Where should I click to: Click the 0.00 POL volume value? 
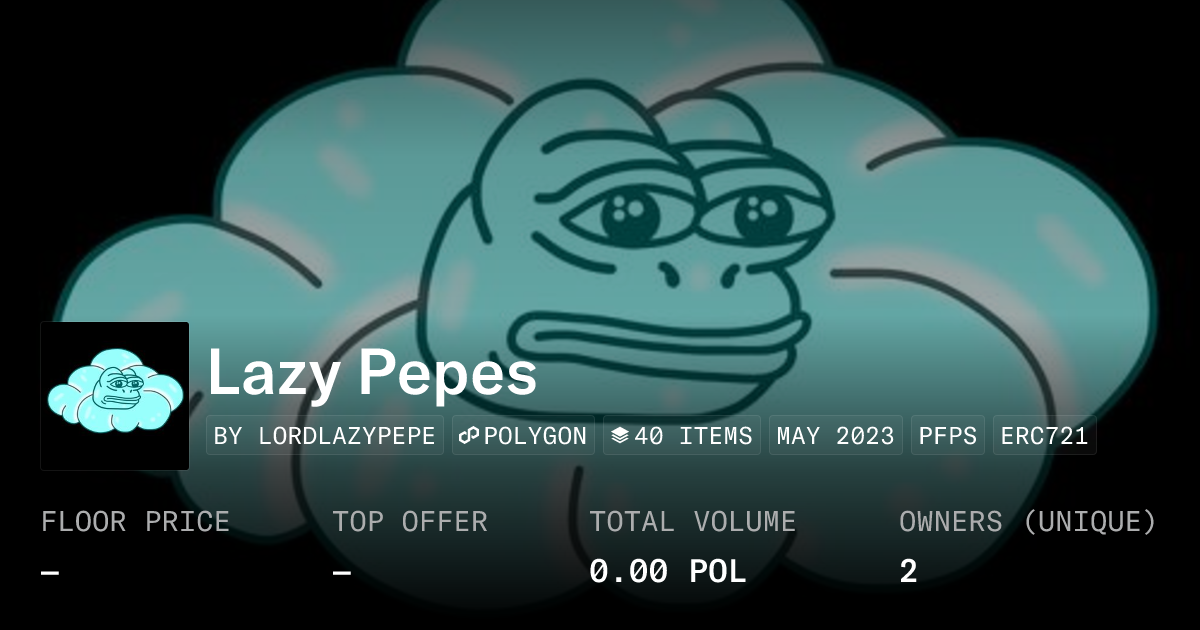667,572
